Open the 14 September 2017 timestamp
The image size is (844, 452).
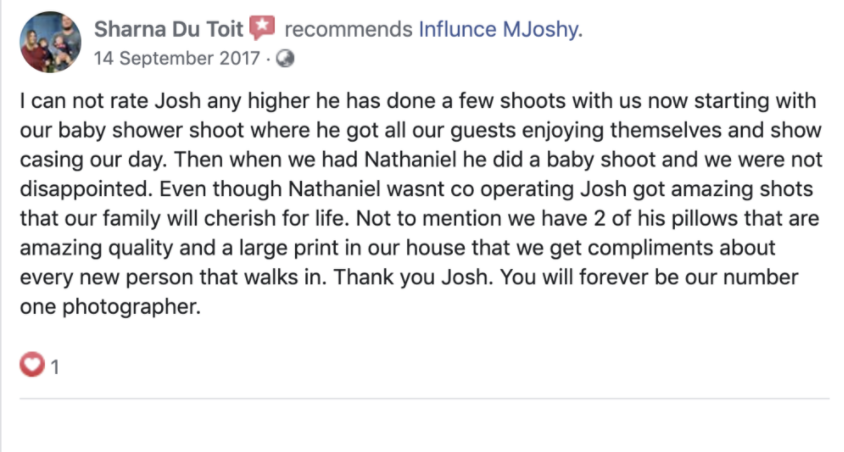coord(177,58)
